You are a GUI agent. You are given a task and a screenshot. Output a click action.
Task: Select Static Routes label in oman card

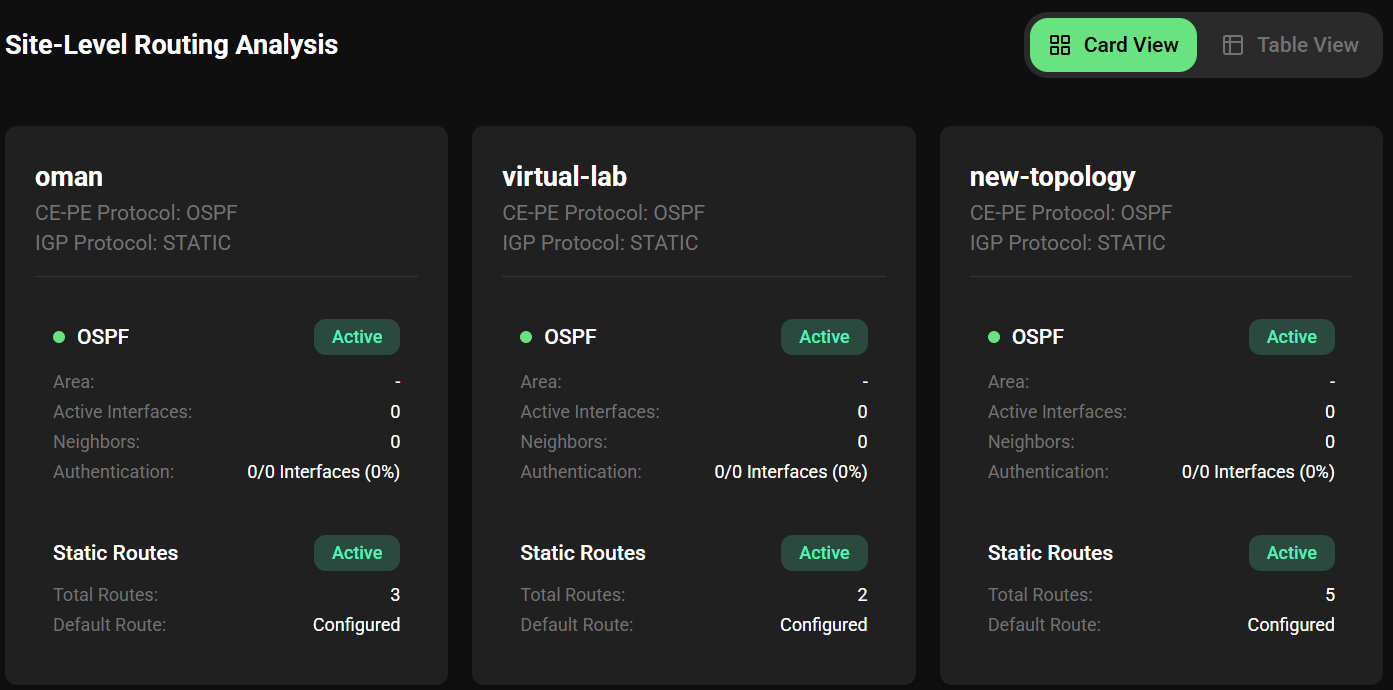click(x=115, y=553)
